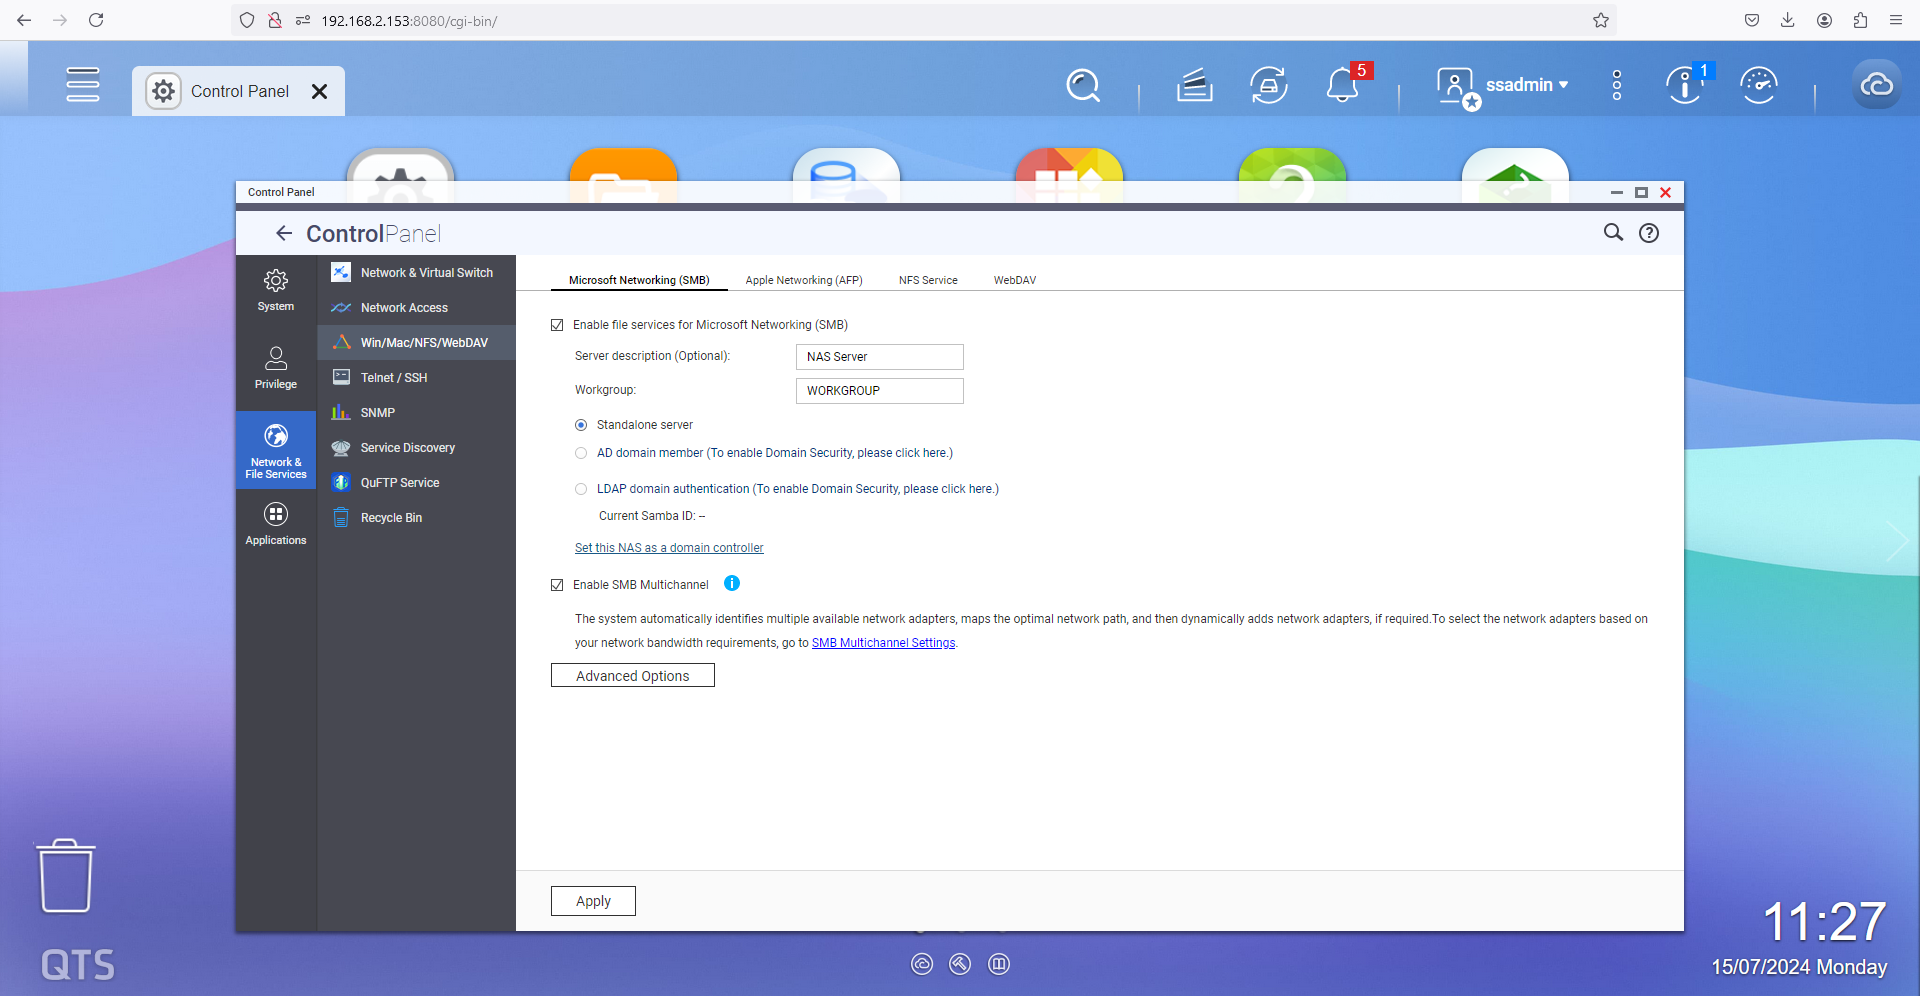The width and height of the screenshot is (1920, 996).
Task: Switch to the Control Panel taskbar tab
Action: (x=238, y=91)
